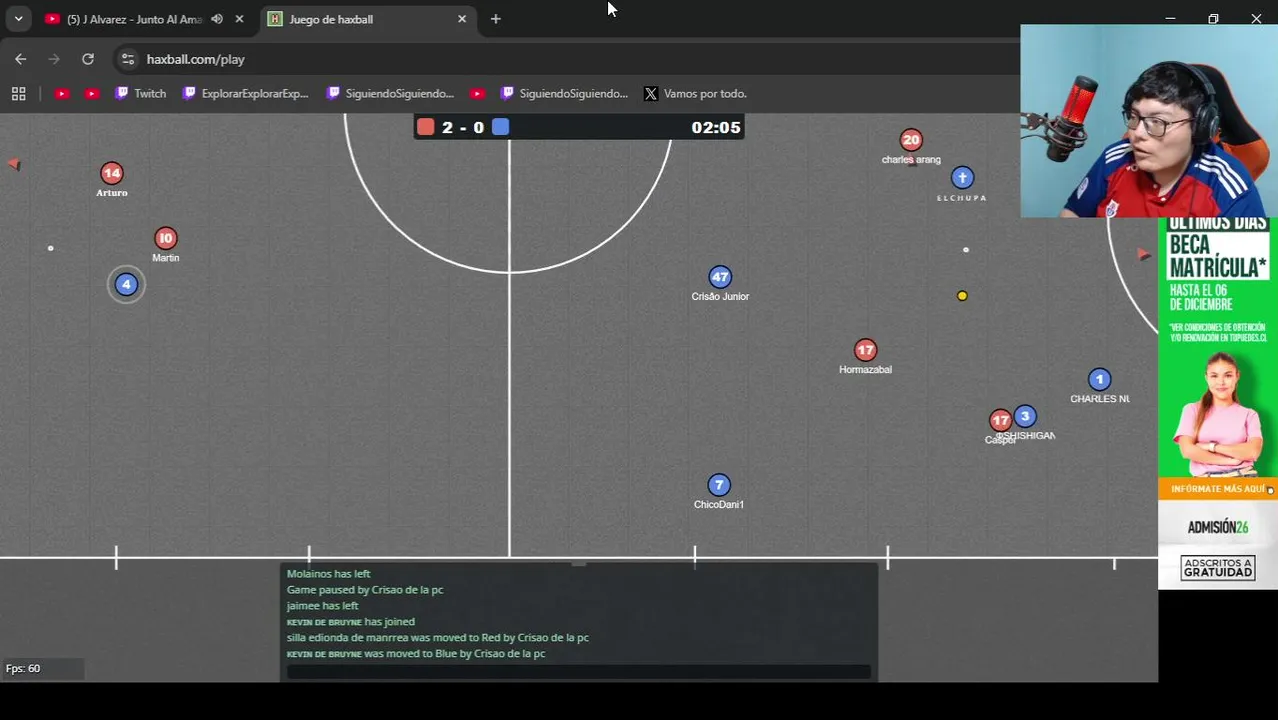This screenshot has height=720, width=1278.
Task: Click the BECA MATRÍCULA ad headline
Action: click(1217, 256)
